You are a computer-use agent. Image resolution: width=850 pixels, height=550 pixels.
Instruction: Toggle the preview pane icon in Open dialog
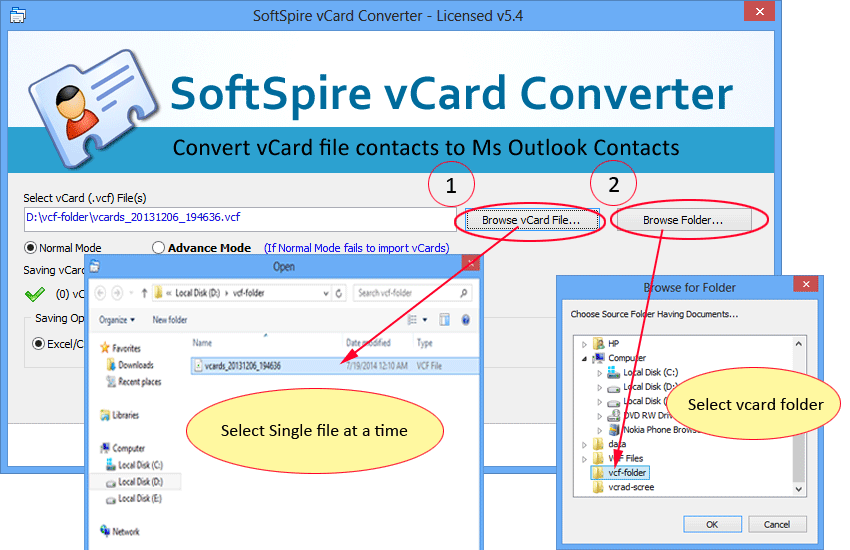445,320
